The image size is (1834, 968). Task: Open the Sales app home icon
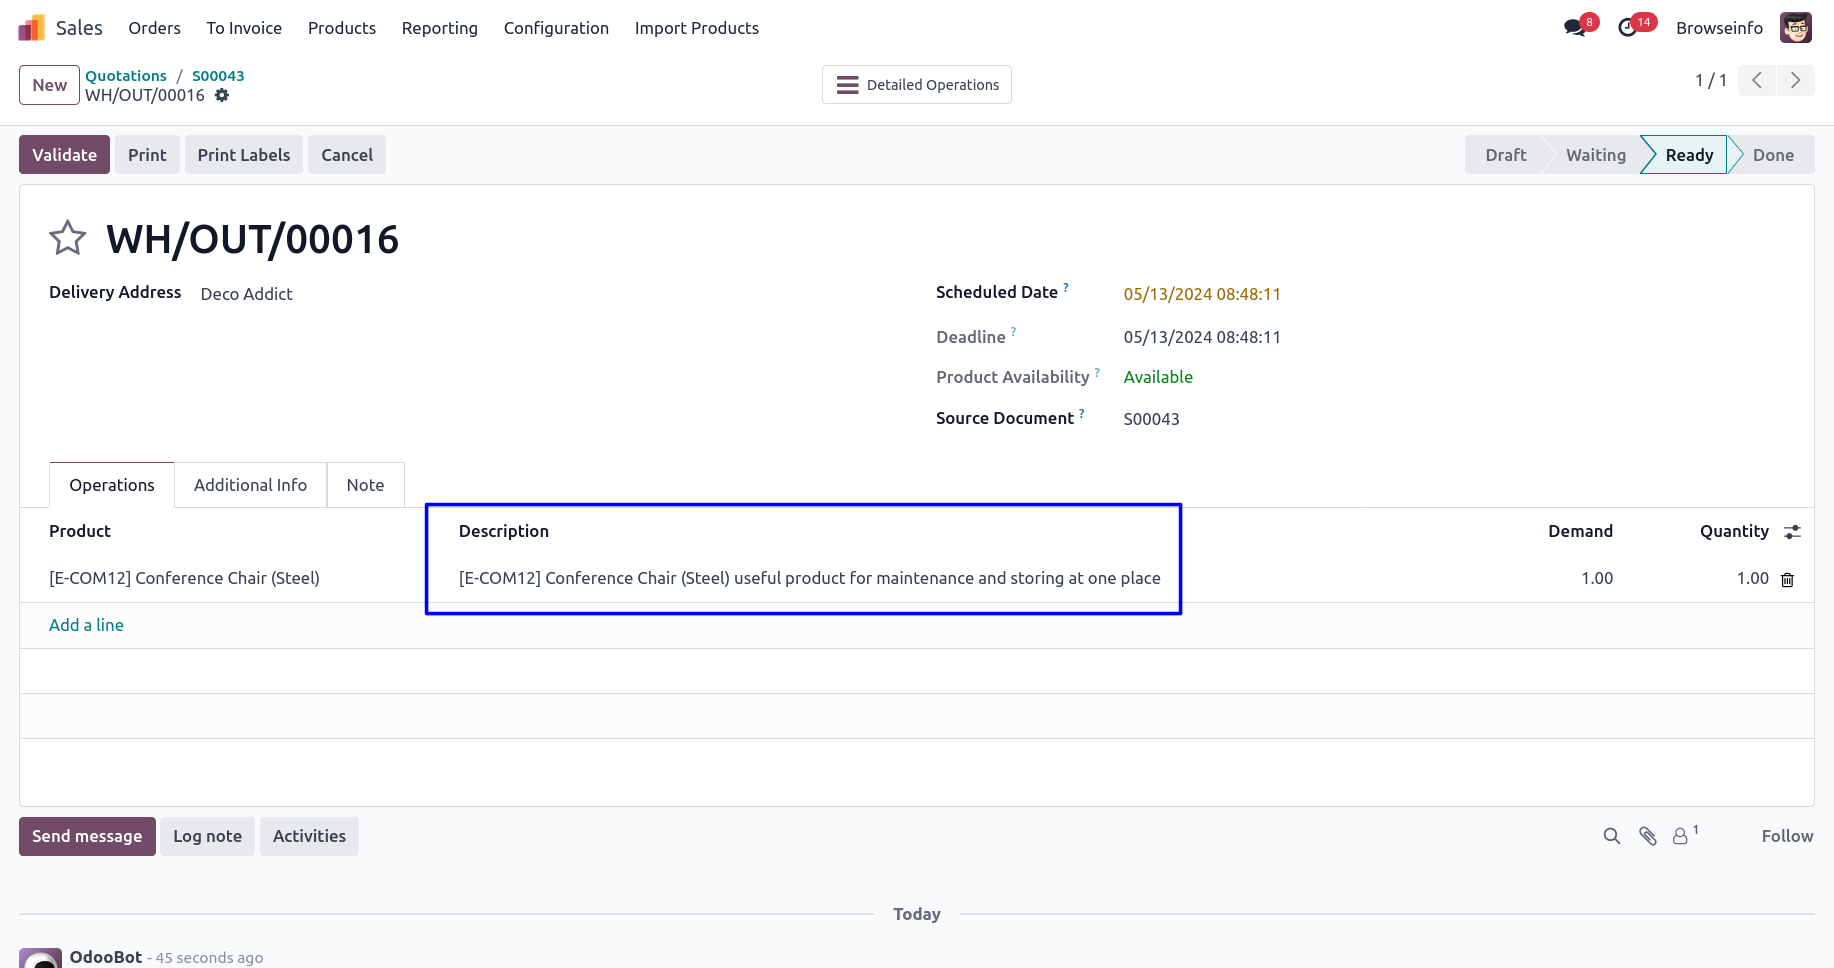pos(32,28)
